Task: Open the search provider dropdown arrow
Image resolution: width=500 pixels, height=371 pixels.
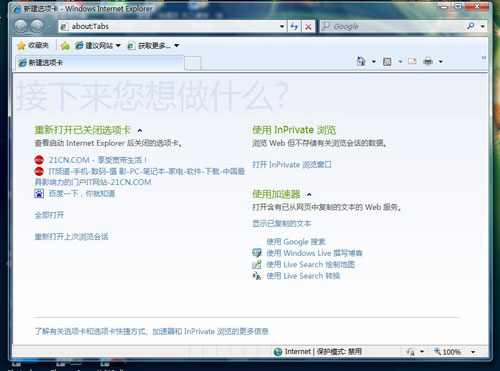Action: pyautogui.click(x=482, y=26)
